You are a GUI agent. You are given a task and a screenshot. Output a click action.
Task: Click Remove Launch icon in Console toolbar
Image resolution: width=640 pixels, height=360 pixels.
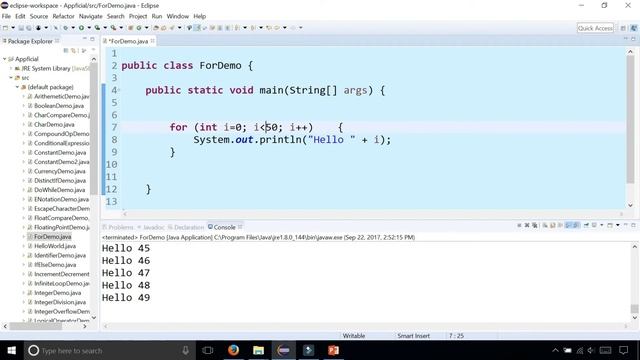pyautogui.click(x=527, y=225)
